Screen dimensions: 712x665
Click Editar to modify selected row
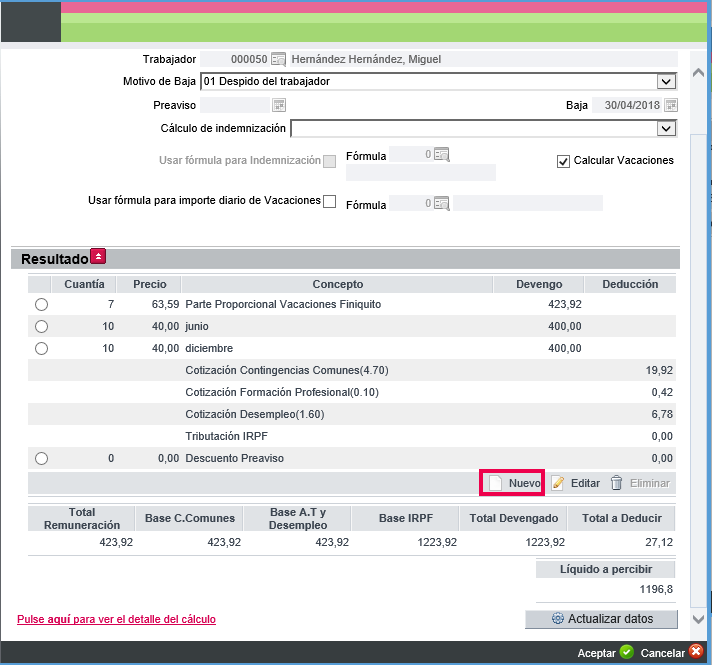575,483
